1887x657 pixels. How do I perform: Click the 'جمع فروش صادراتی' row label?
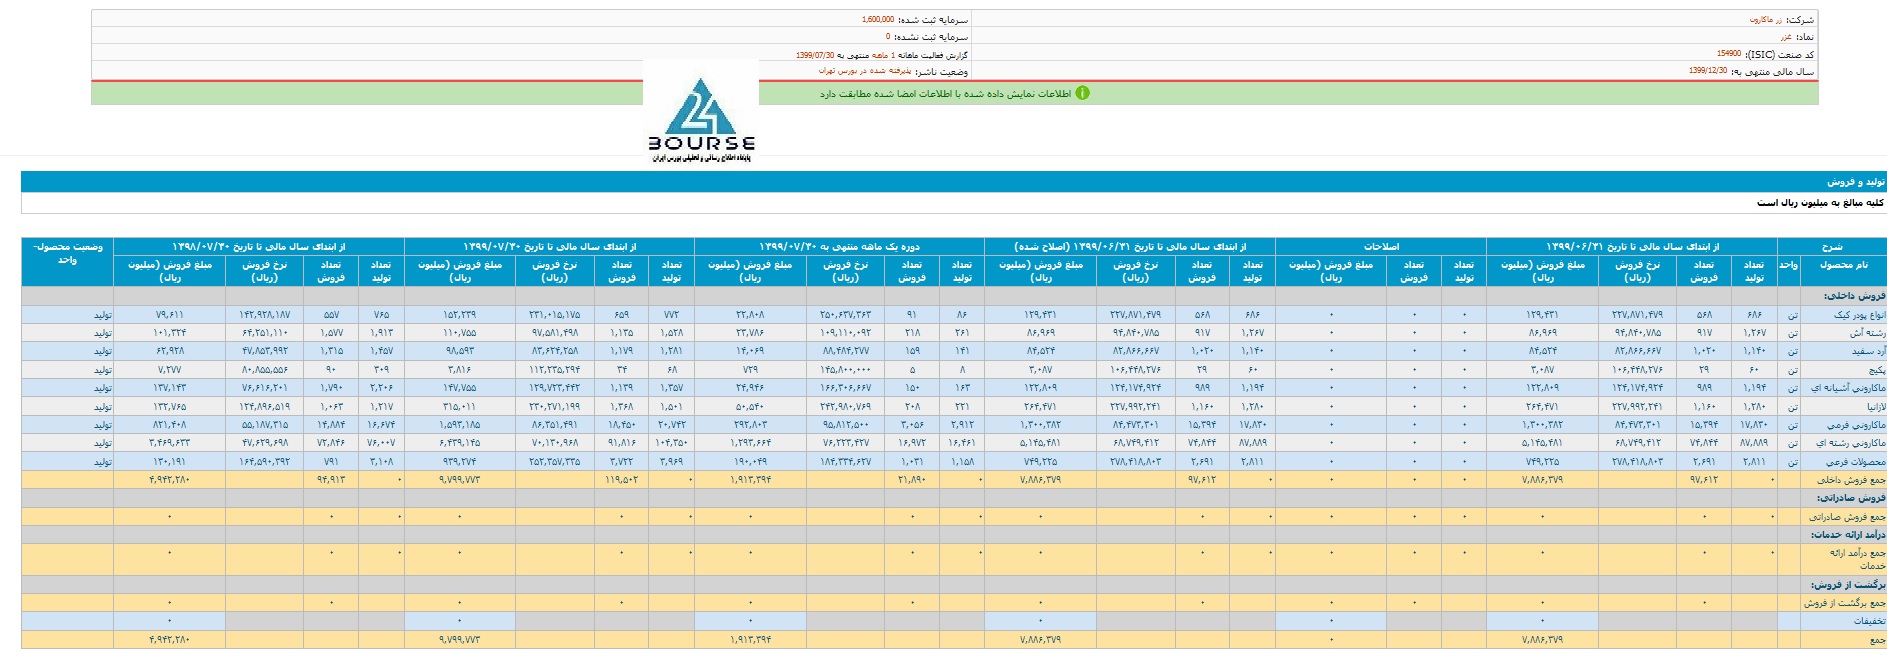[1847, 517]
